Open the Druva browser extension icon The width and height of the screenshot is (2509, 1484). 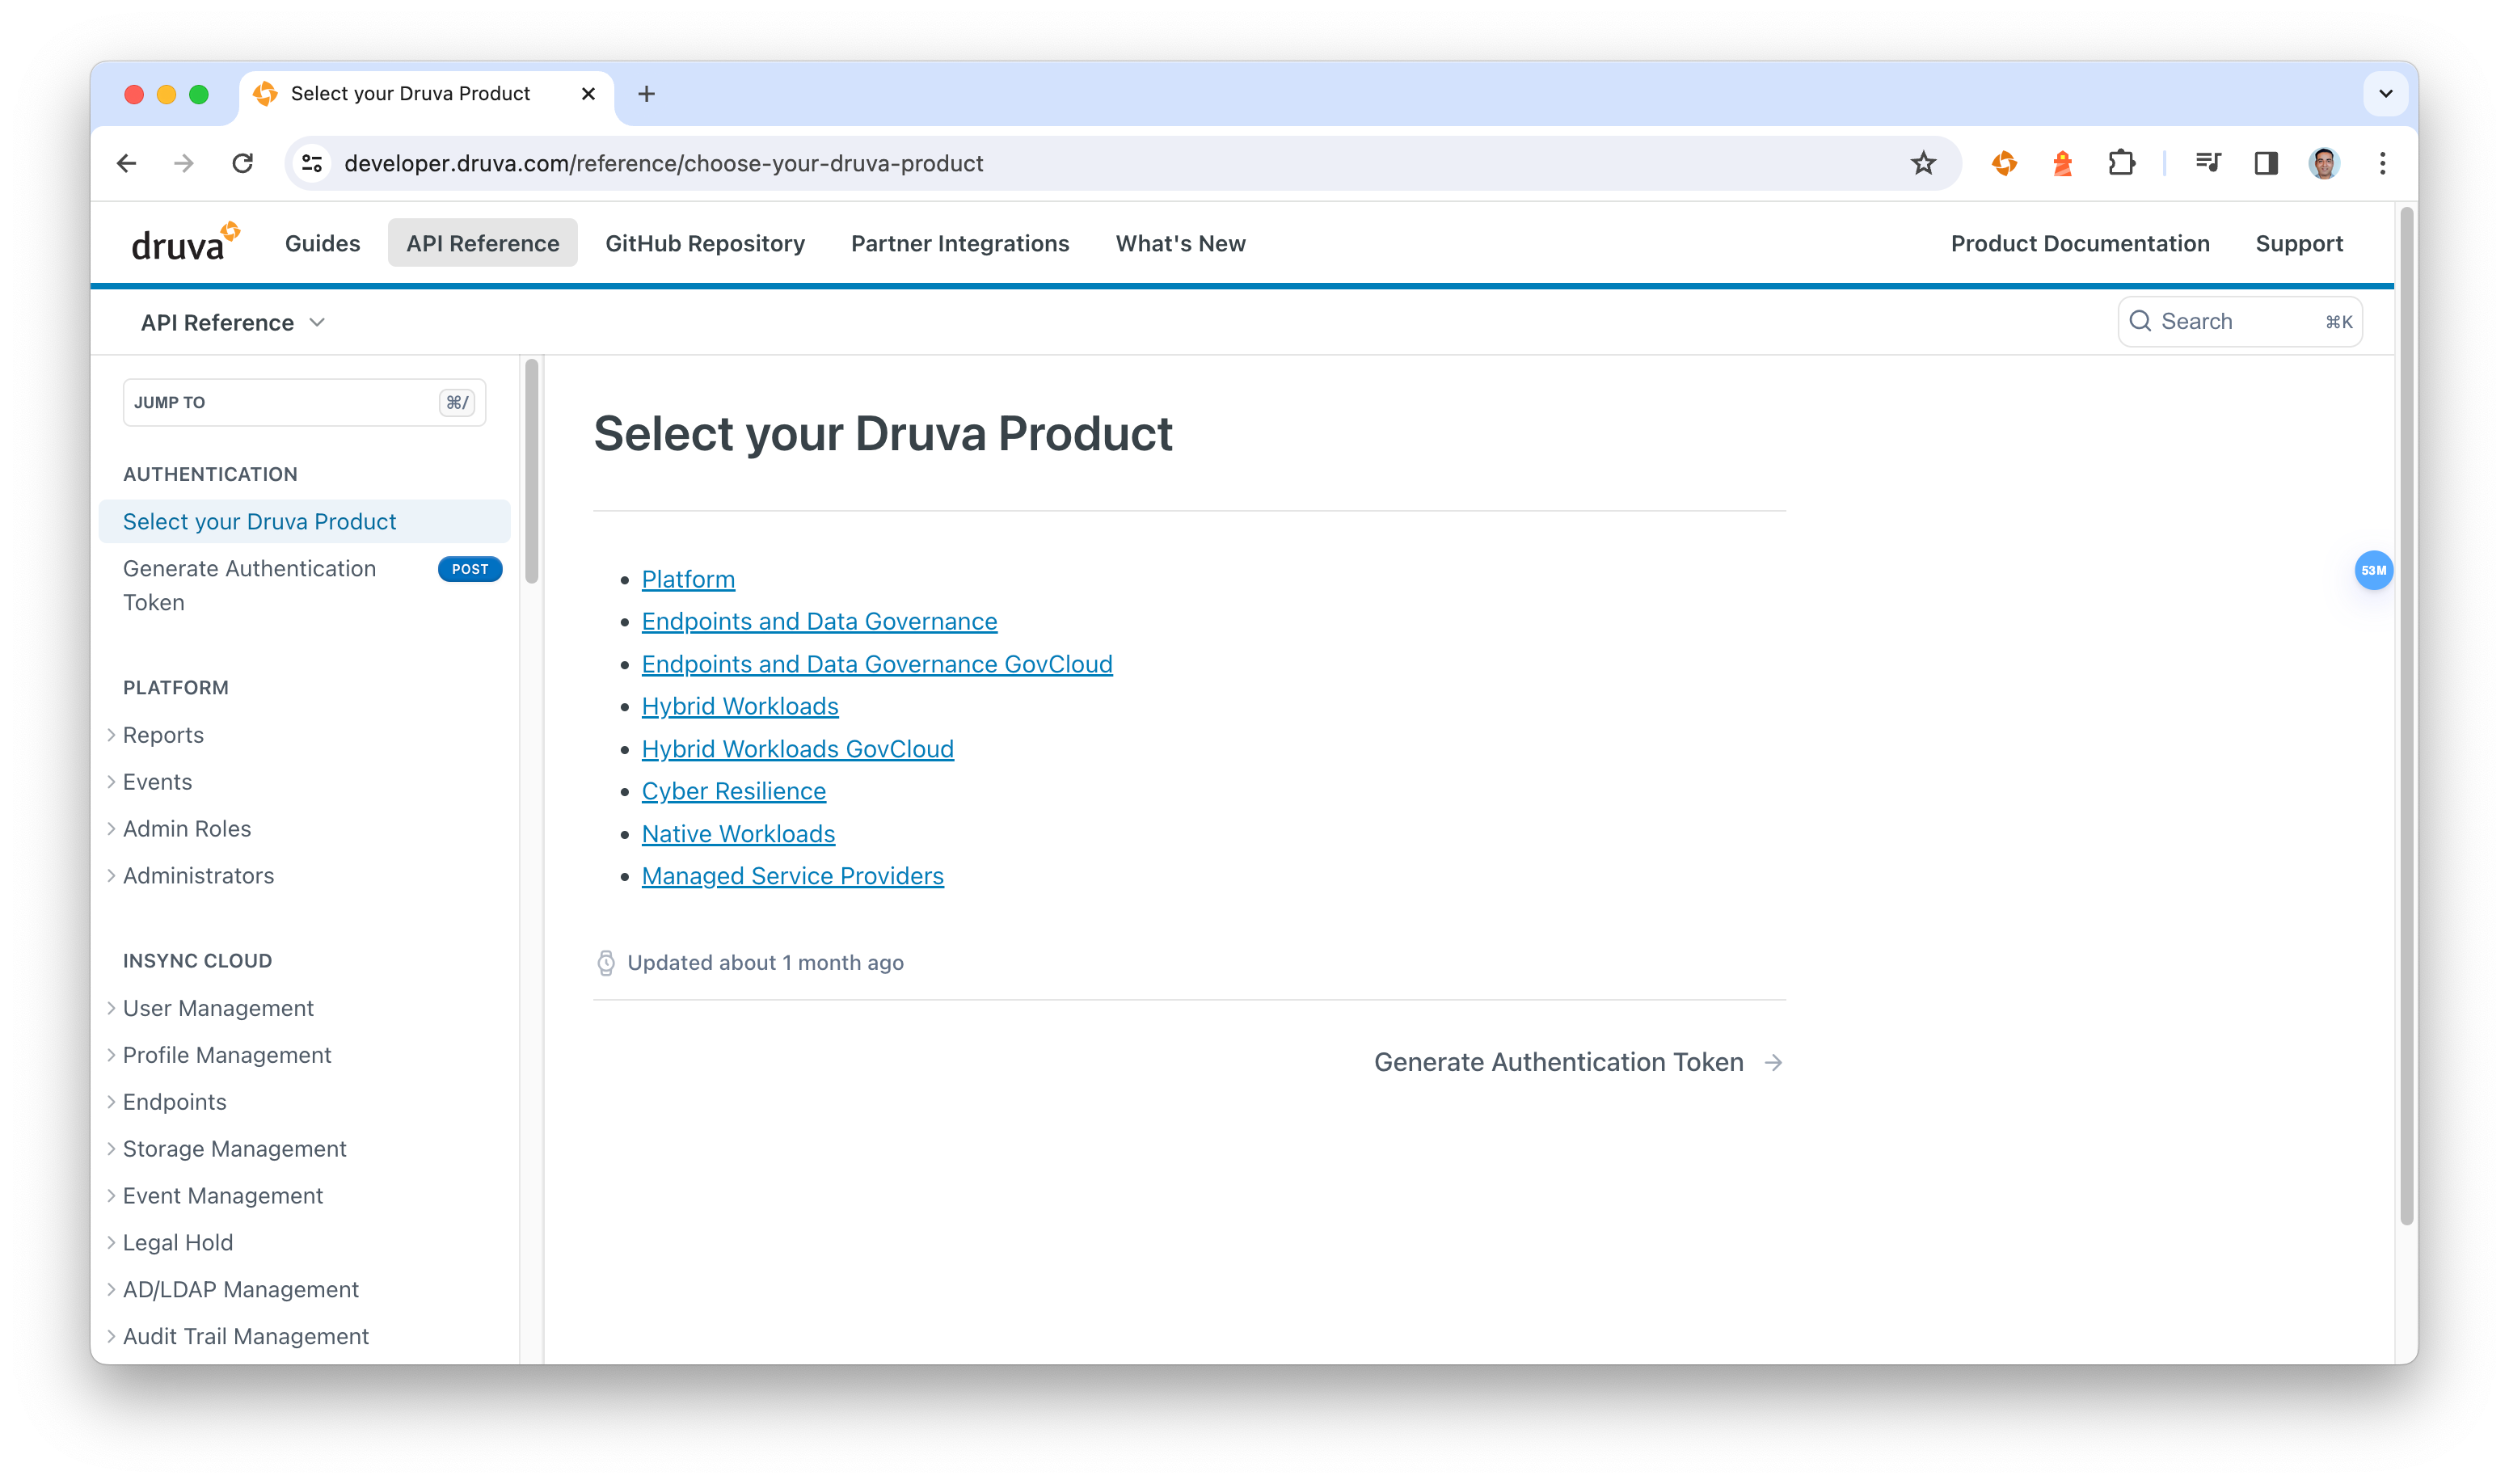click(2004, 163)
